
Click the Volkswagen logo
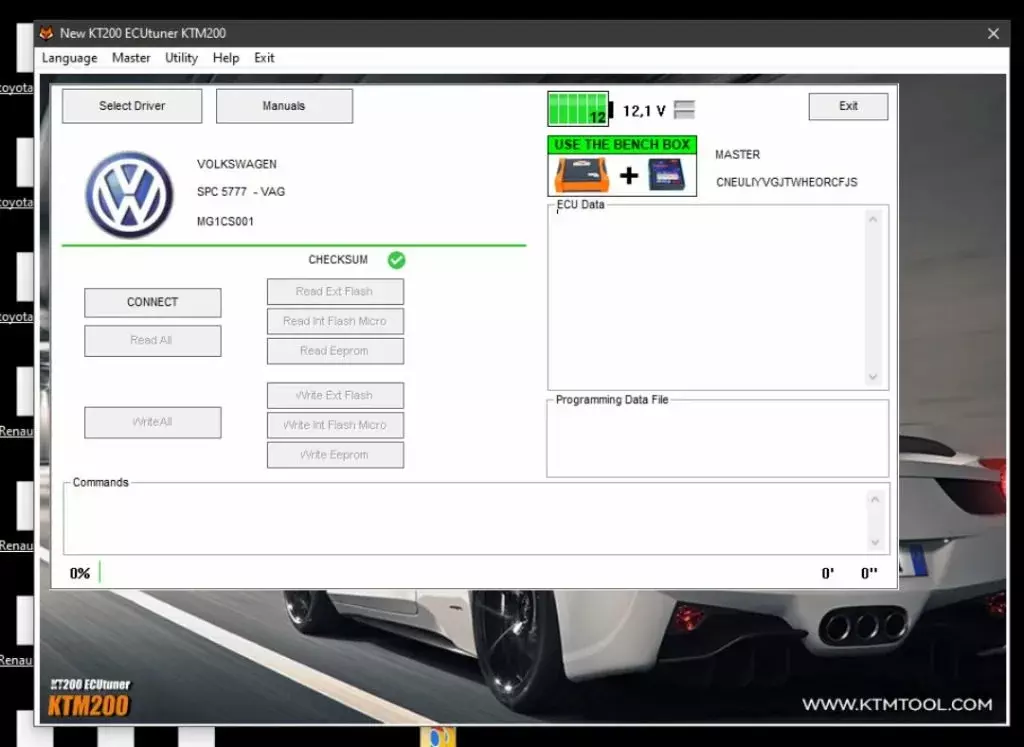pyautogui.click(x=129, y=195)
